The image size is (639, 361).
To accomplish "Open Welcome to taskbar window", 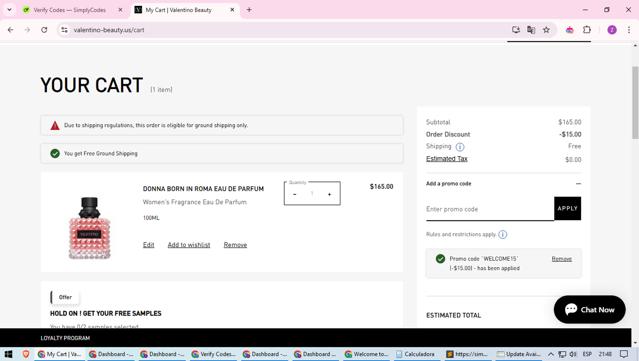I will tap(366, 354).
